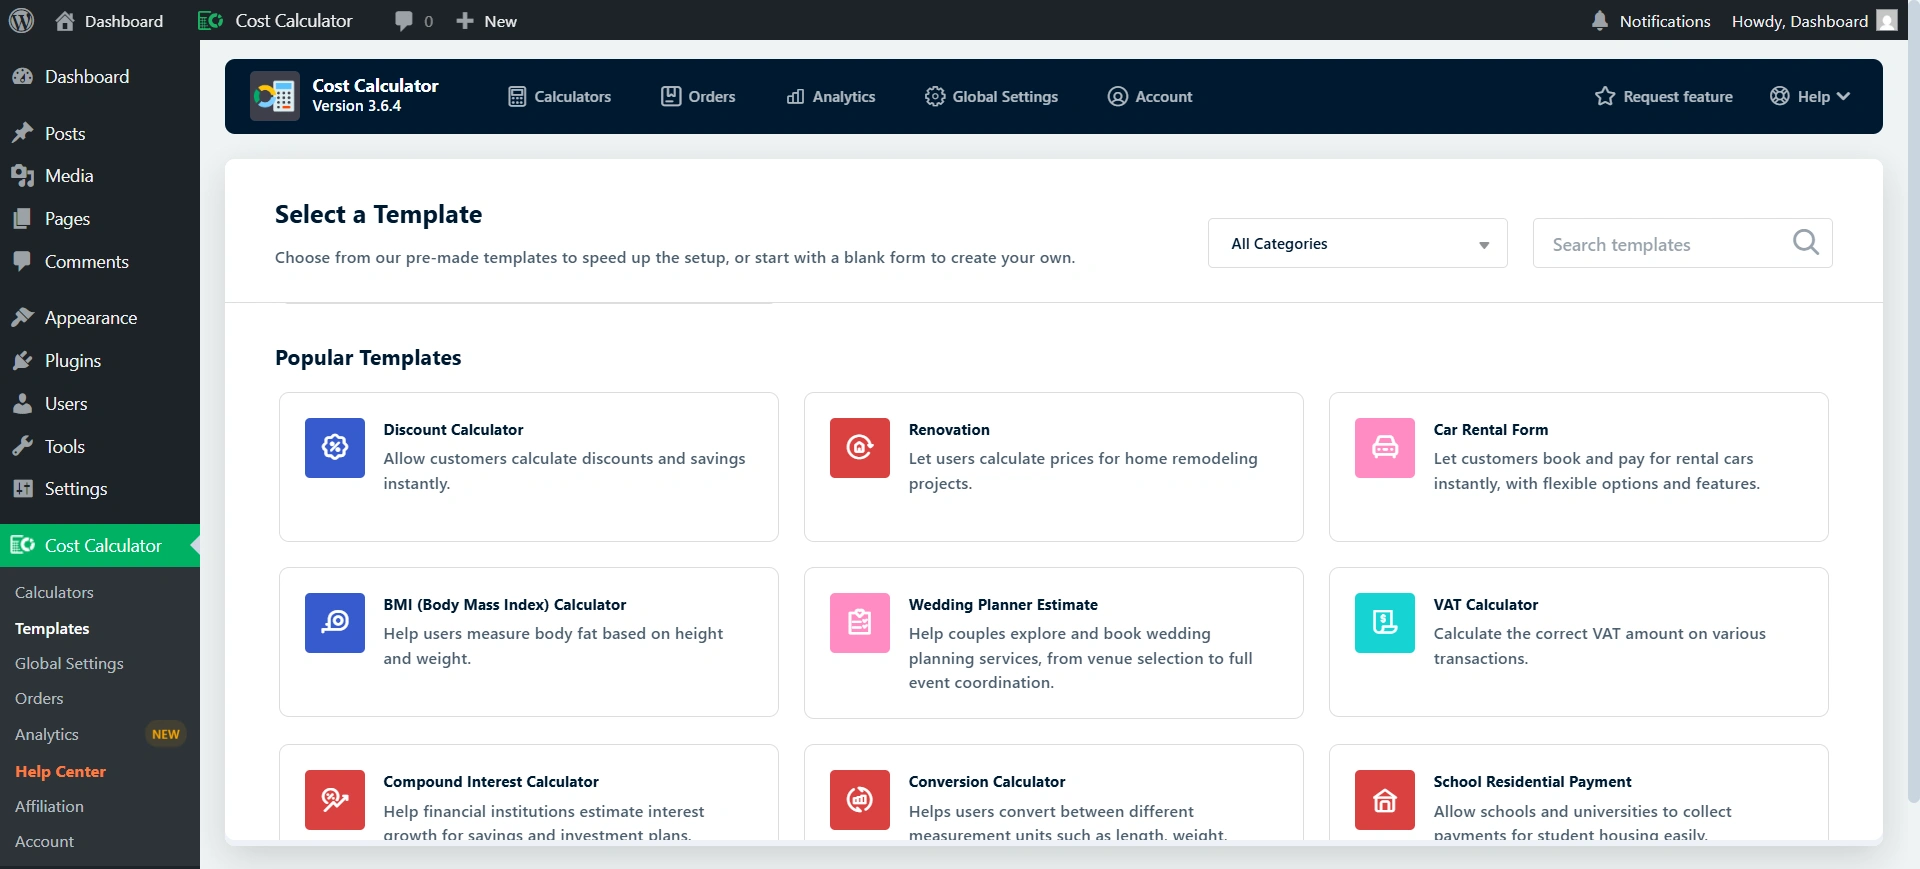This screenshot has width=1920, height=869.
Task: Open Plugins in WordPress sidebar
Action: [x=72, y=361]
